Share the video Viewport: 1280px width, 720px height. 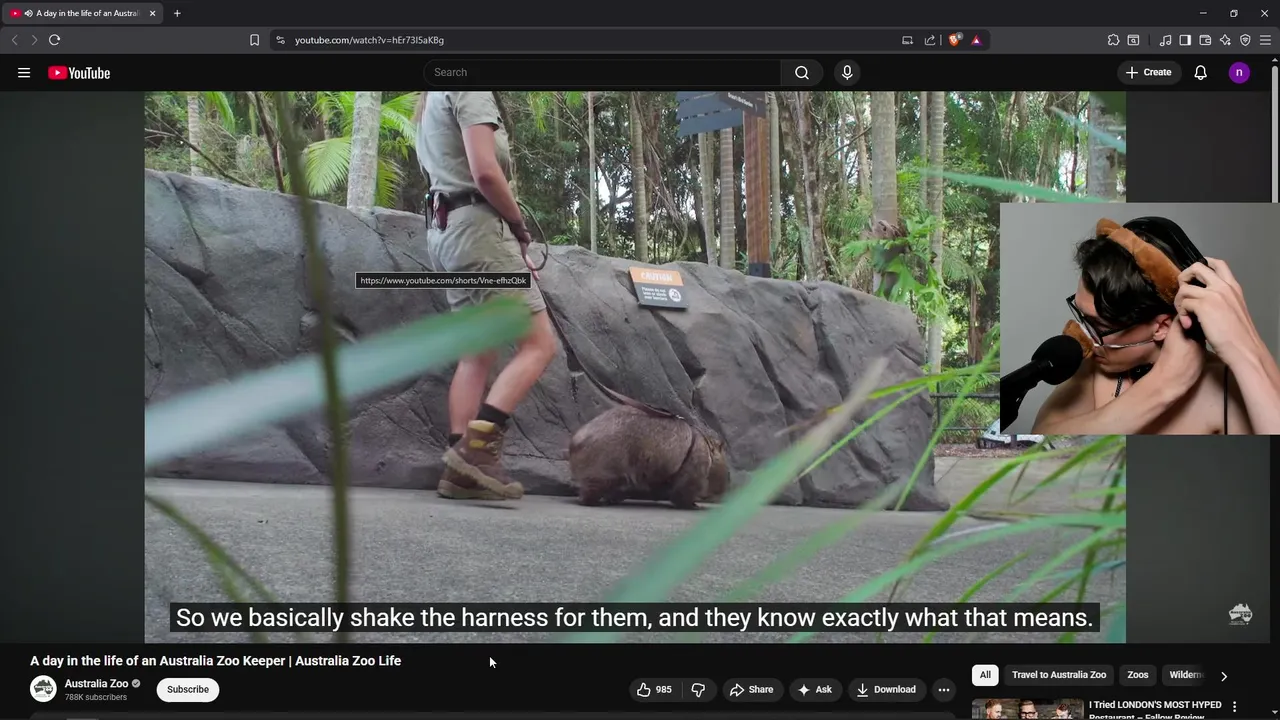pyautogui.click(x=751, y=689)
